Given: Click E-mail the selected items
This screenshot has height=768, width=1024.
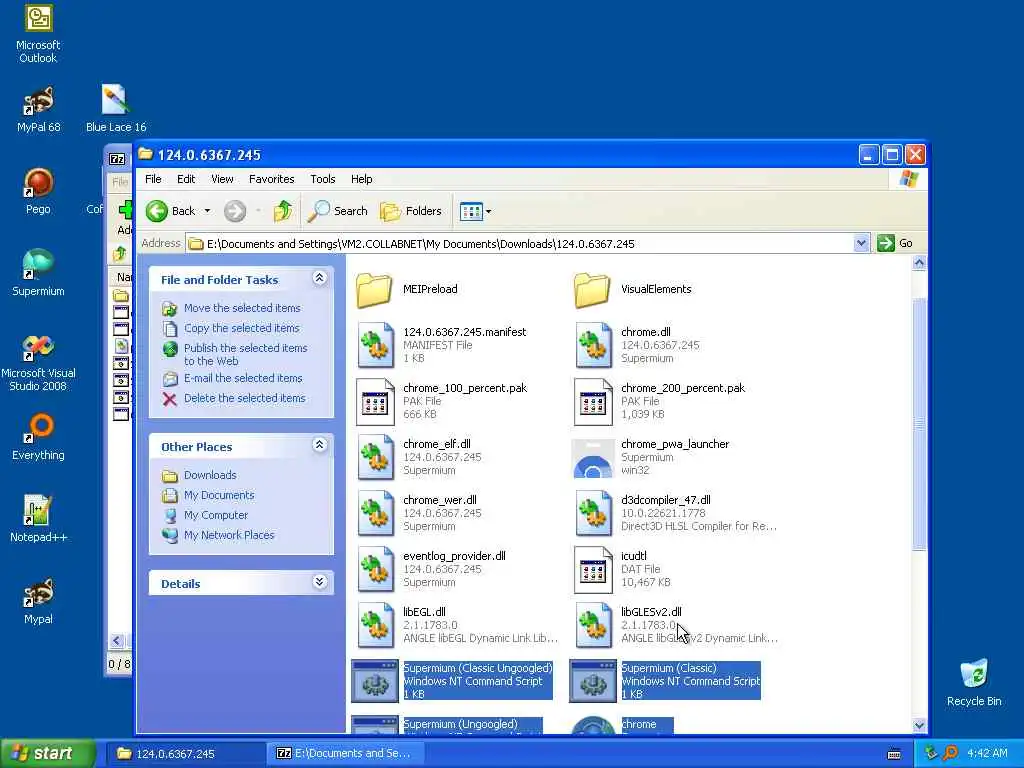Looking at the screenshot, I should (243, 378).
